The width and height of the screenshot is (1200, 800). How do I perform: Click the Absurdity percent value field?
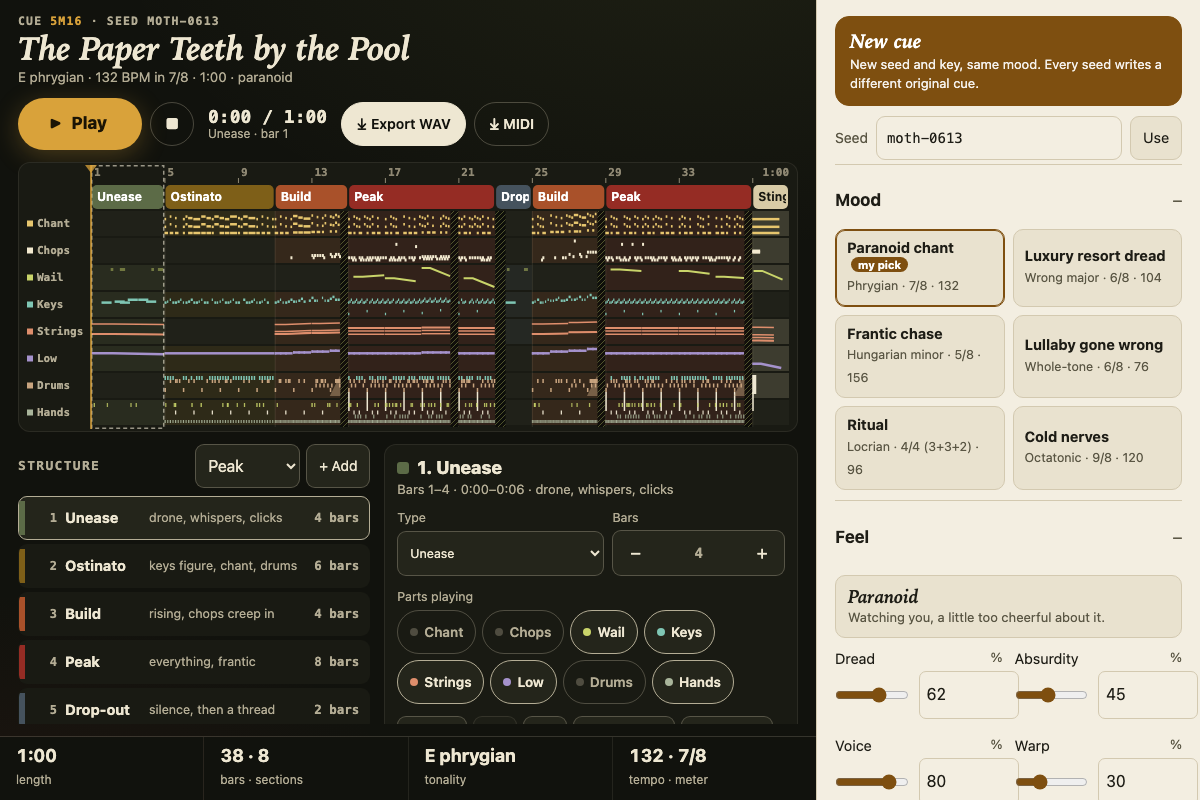[1147, 695]
